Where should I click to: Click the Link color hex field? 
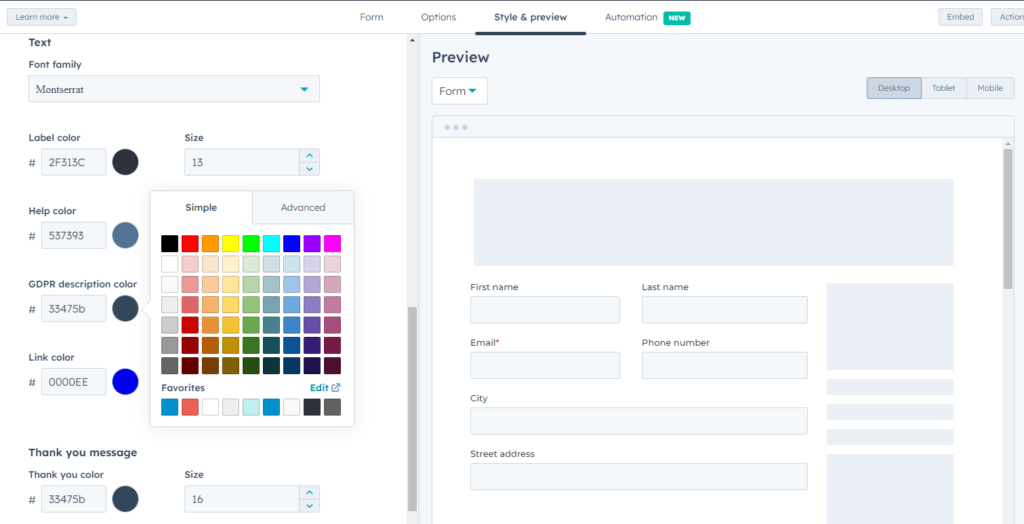74,382
